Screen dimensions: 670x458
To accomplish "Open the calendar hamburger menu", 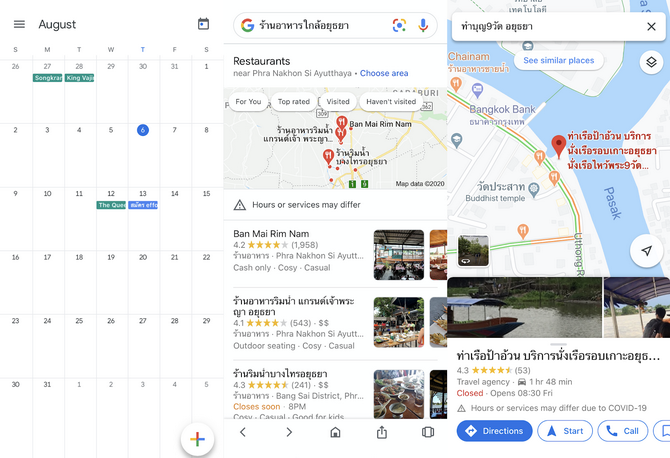I will click(x=19, y=24).
